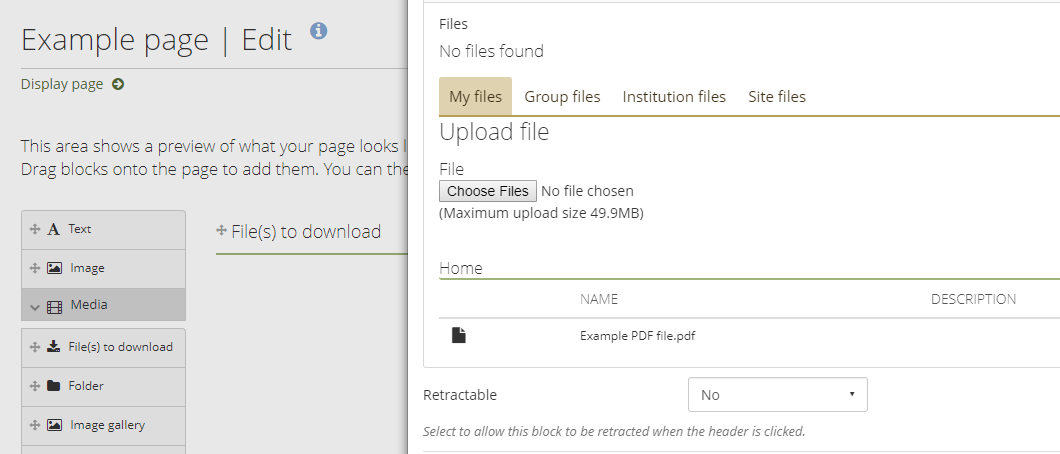Select the Example PDF file document icon
The height and width of the screenshot is (454, 1060).
[x=458, y=335]
